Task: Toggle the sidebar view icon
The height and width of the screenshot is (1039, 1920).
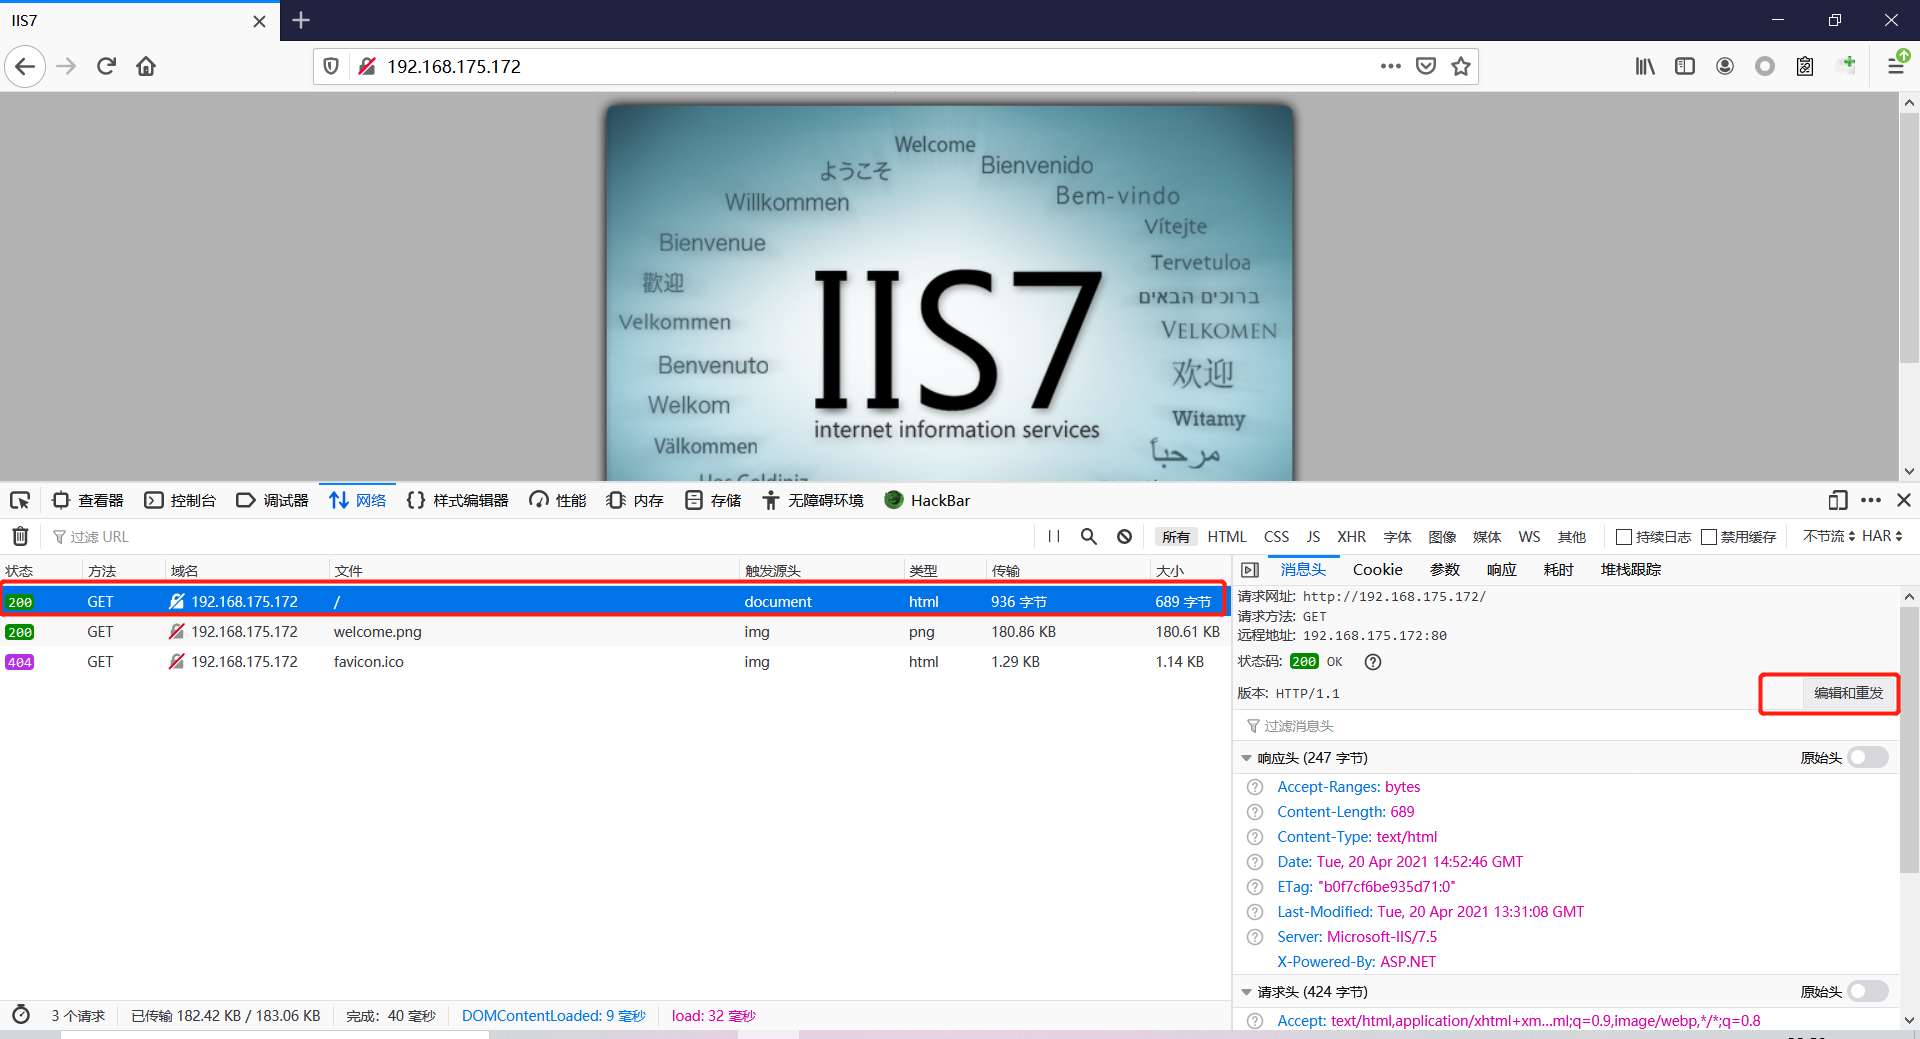Action: [1685, 66]
